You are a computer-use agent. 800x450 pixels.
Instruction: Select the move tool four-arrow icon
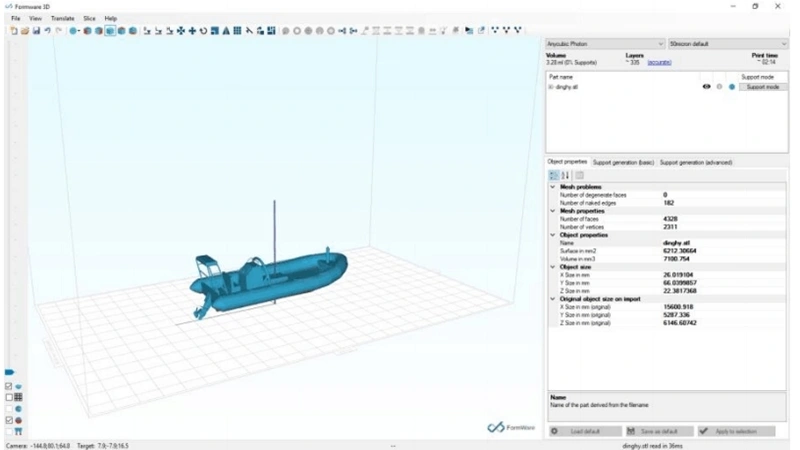click(181, 31)
